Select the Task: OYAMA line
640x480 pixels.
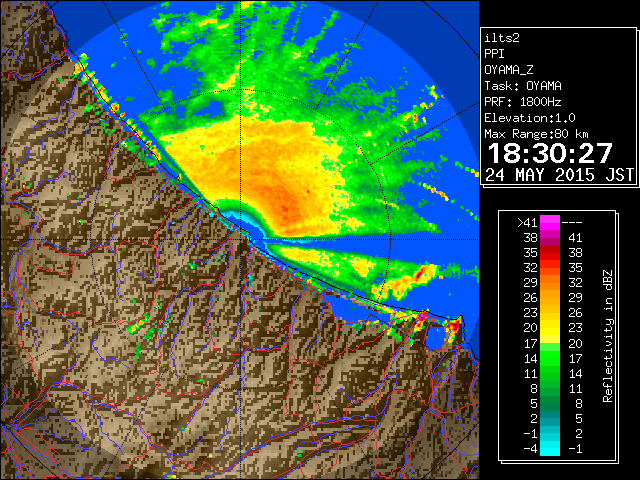523,86
